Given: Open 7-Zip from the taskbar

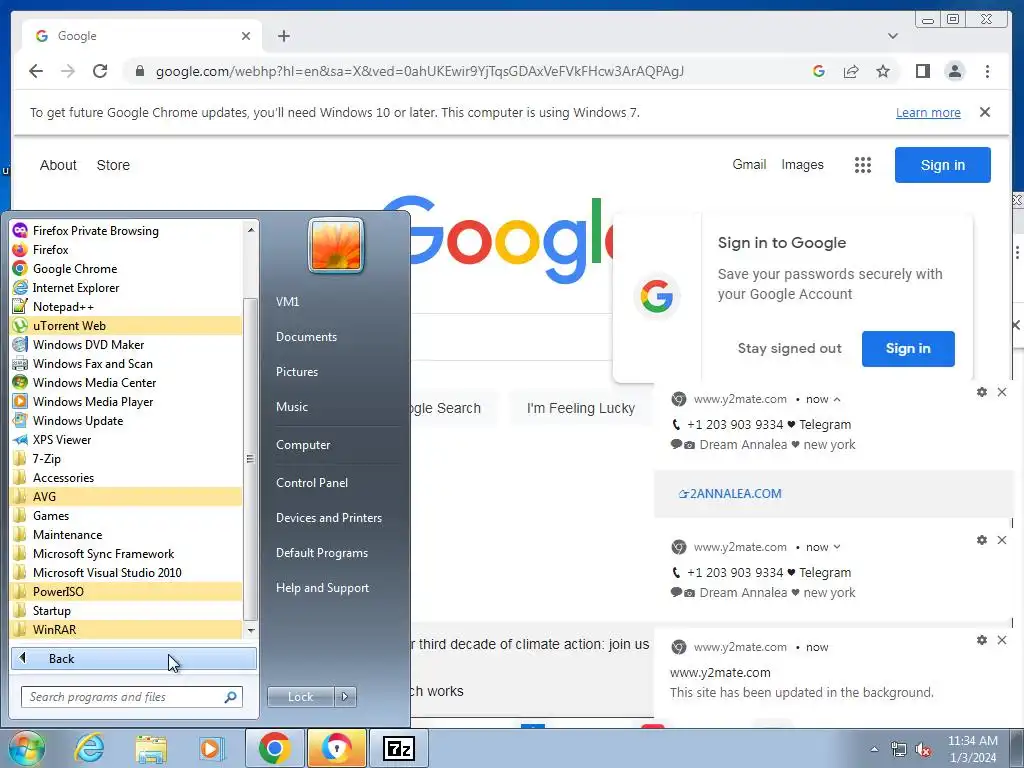Looking at the screenshot, I should (399, 748).
